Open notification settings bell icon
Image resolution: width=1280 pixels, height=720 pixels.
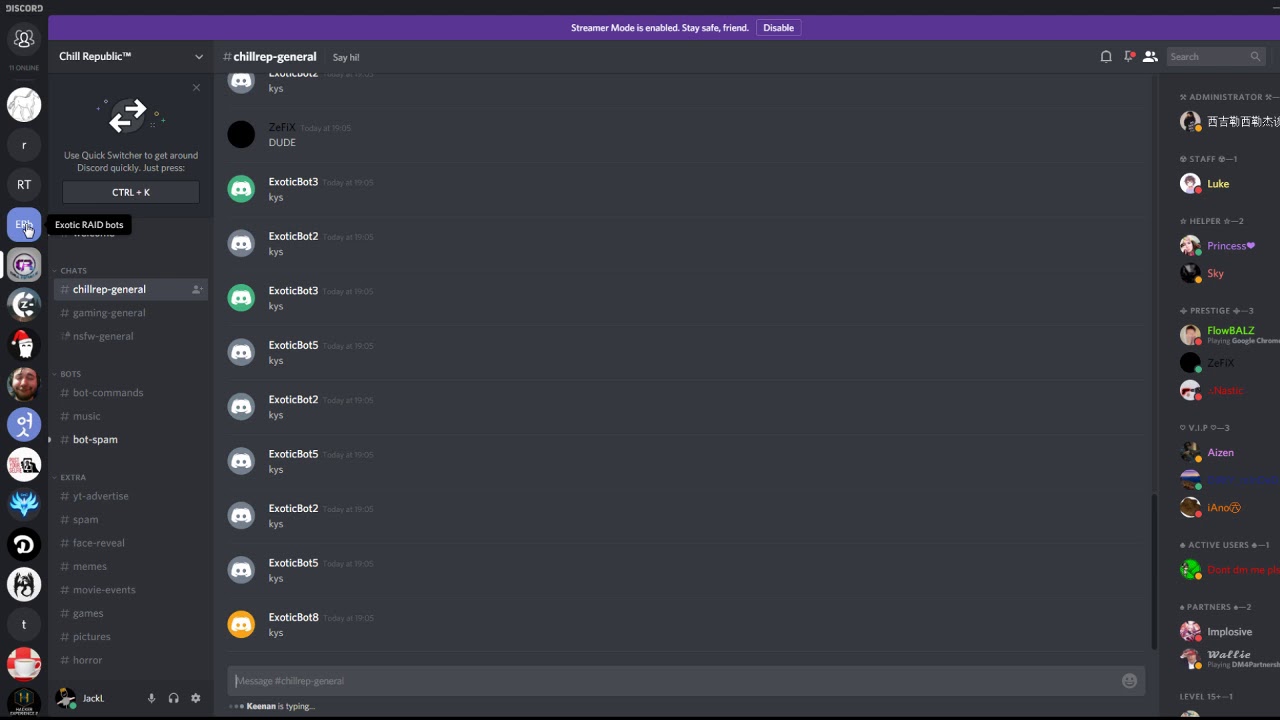click(x=1106, y=57)
